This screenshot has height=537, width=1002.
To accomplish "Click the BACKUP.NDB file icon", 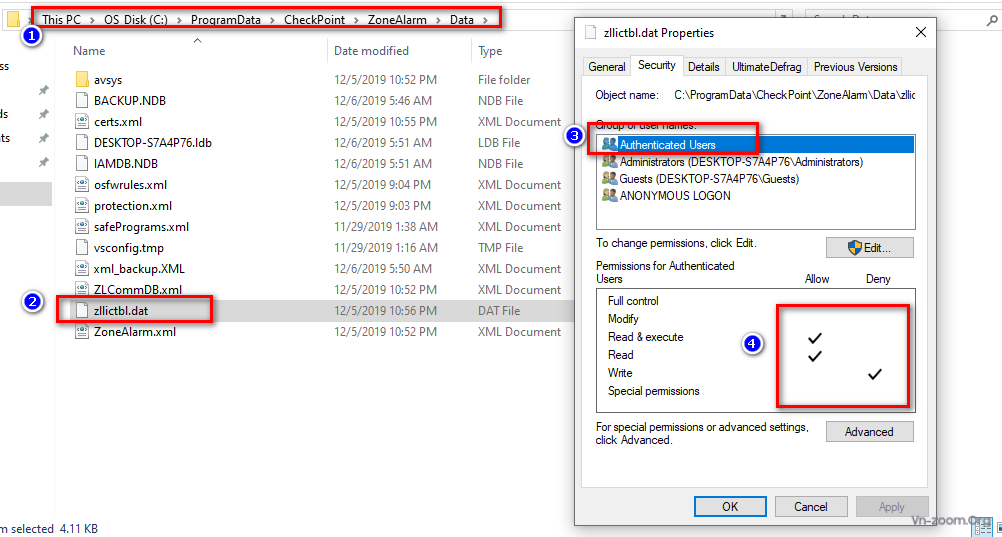I will coord(83,101).
